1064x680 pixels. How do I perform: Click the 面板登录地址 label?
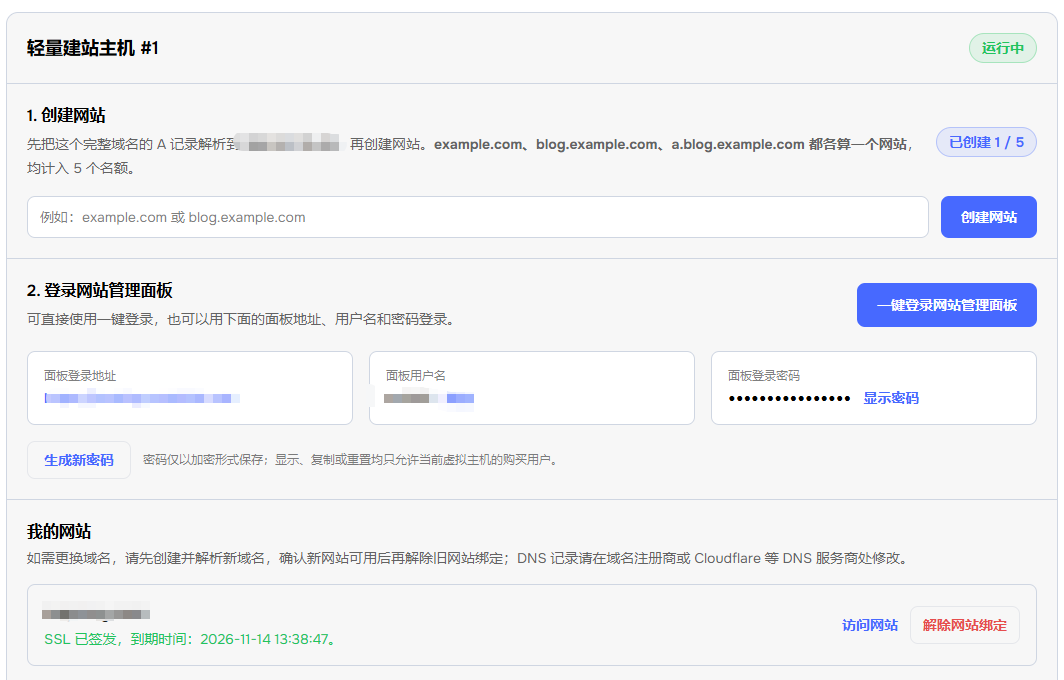point(80,376)
